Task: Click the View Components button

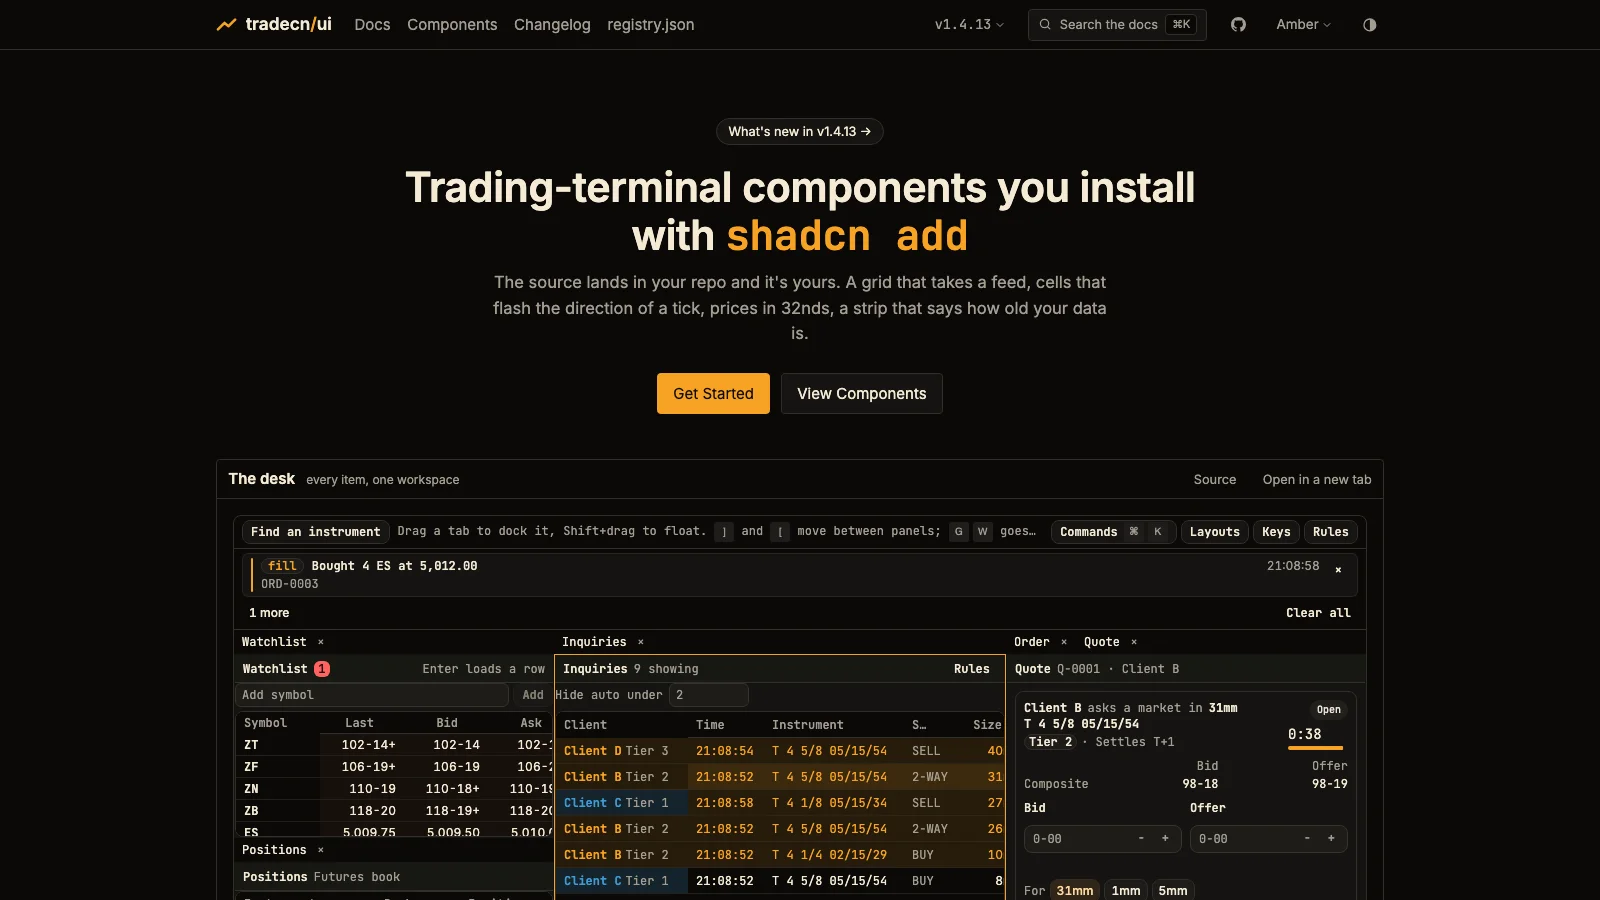Action: [x=861, y=393]
